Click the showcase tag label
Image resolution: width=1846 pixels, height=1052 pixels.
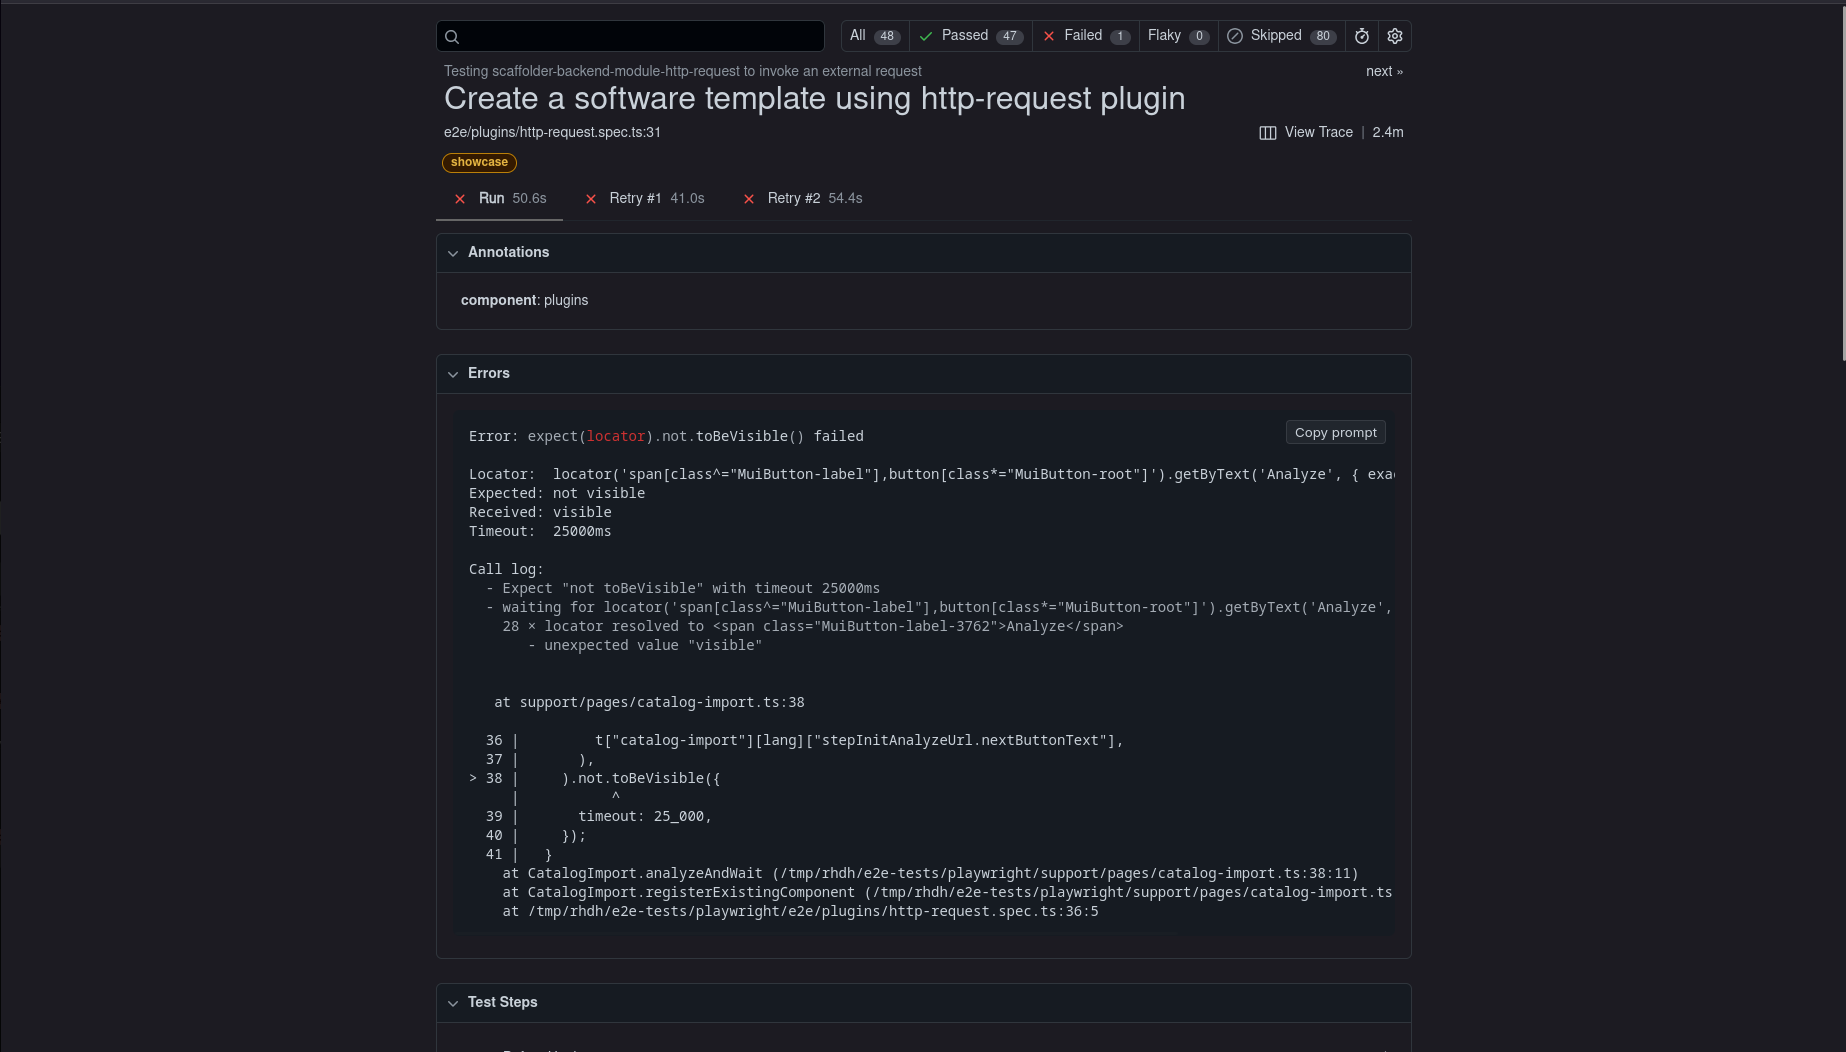[x=479, y=162]
